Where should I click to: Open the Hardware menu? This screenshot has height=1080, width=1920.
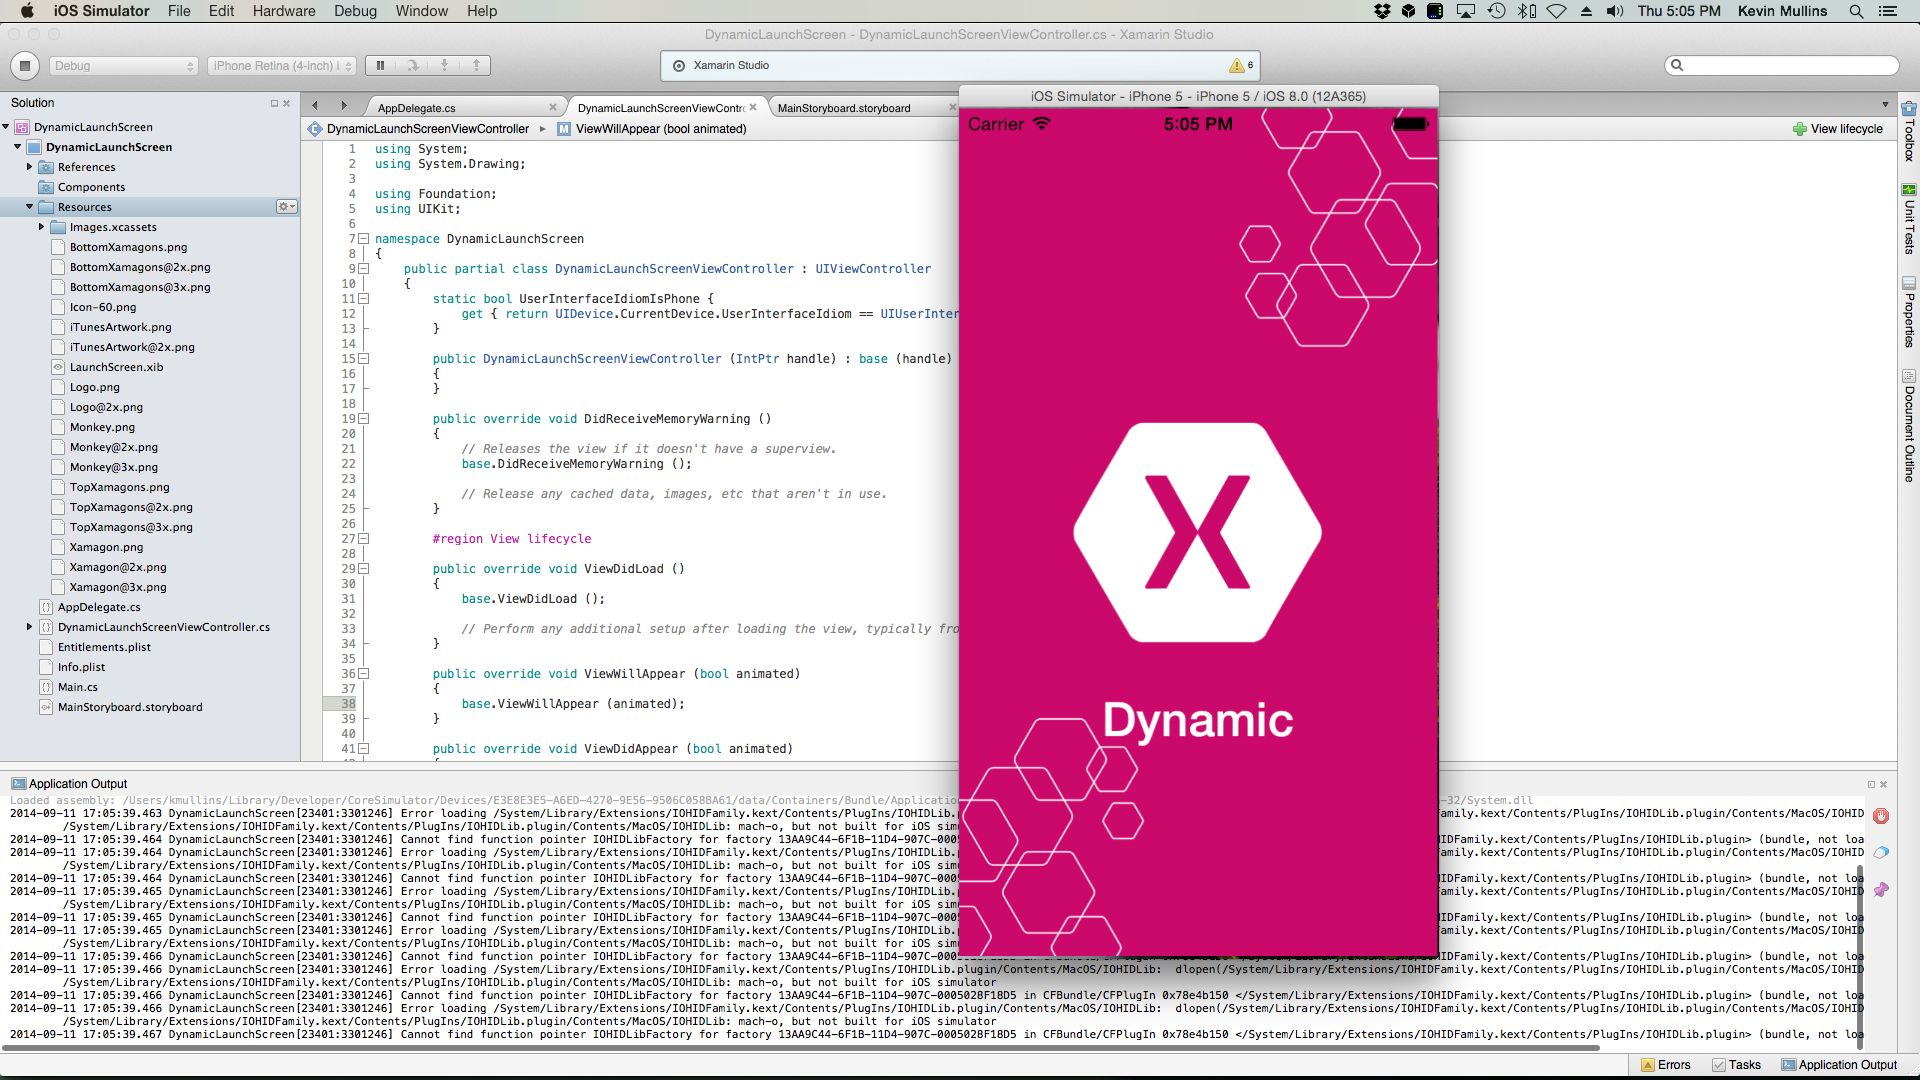click(283, 11)
